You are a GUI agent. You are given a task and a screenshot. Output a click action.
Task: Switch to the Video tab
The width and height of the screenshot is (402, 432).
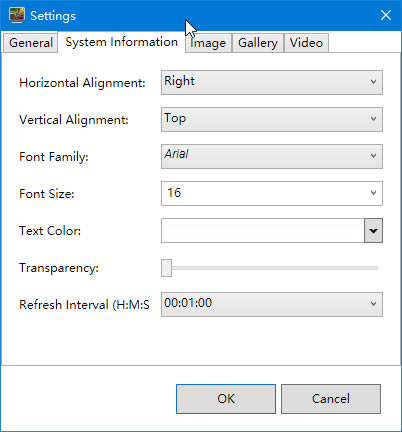(x=306, y=43)
